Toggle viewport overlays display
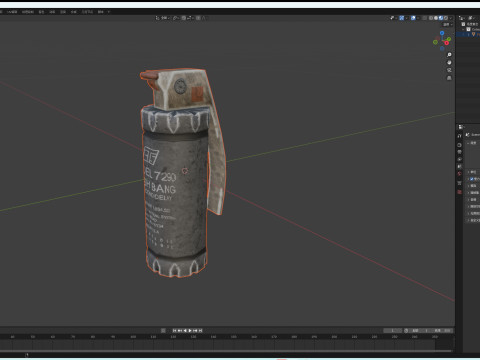Image resolution: width=480 pixels, height=360 pixels. pos(413,18)
